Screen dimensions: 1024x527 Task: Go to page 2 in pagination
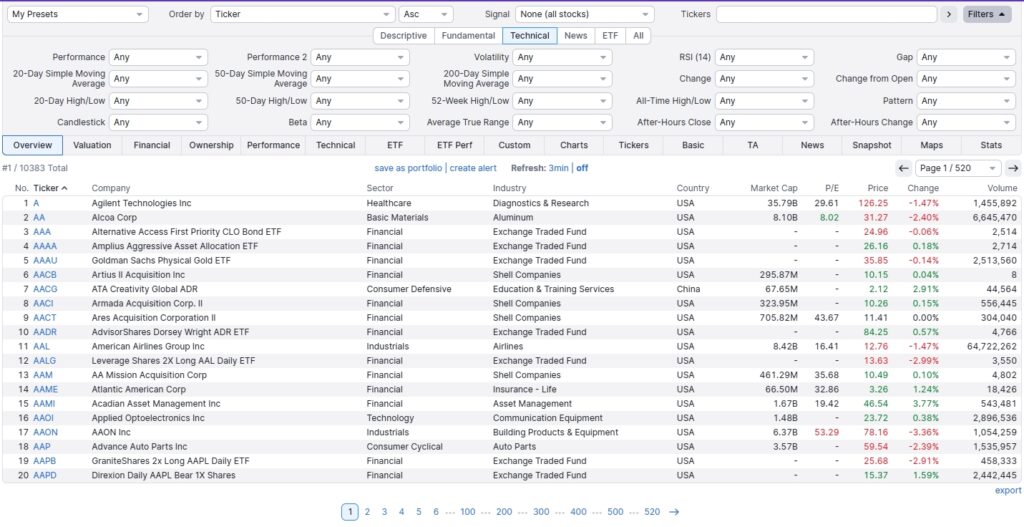[x=367, y=512]
